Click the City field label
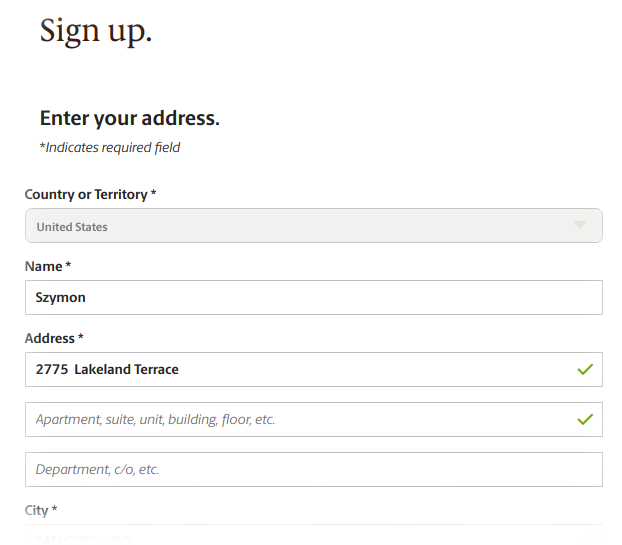Screen dimensions: 622x545 pyautogui.click(x=36, y=510)
